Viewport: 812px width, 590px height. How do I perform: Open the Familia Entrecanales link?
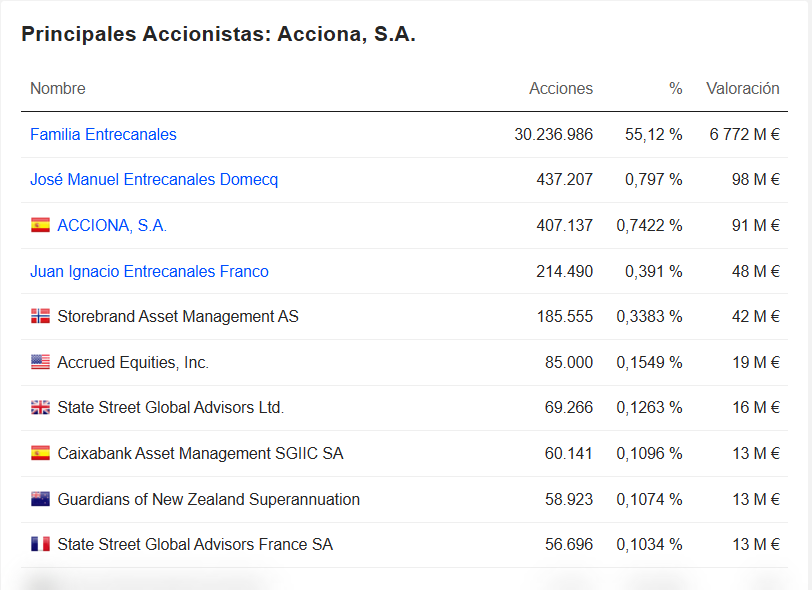103,134
